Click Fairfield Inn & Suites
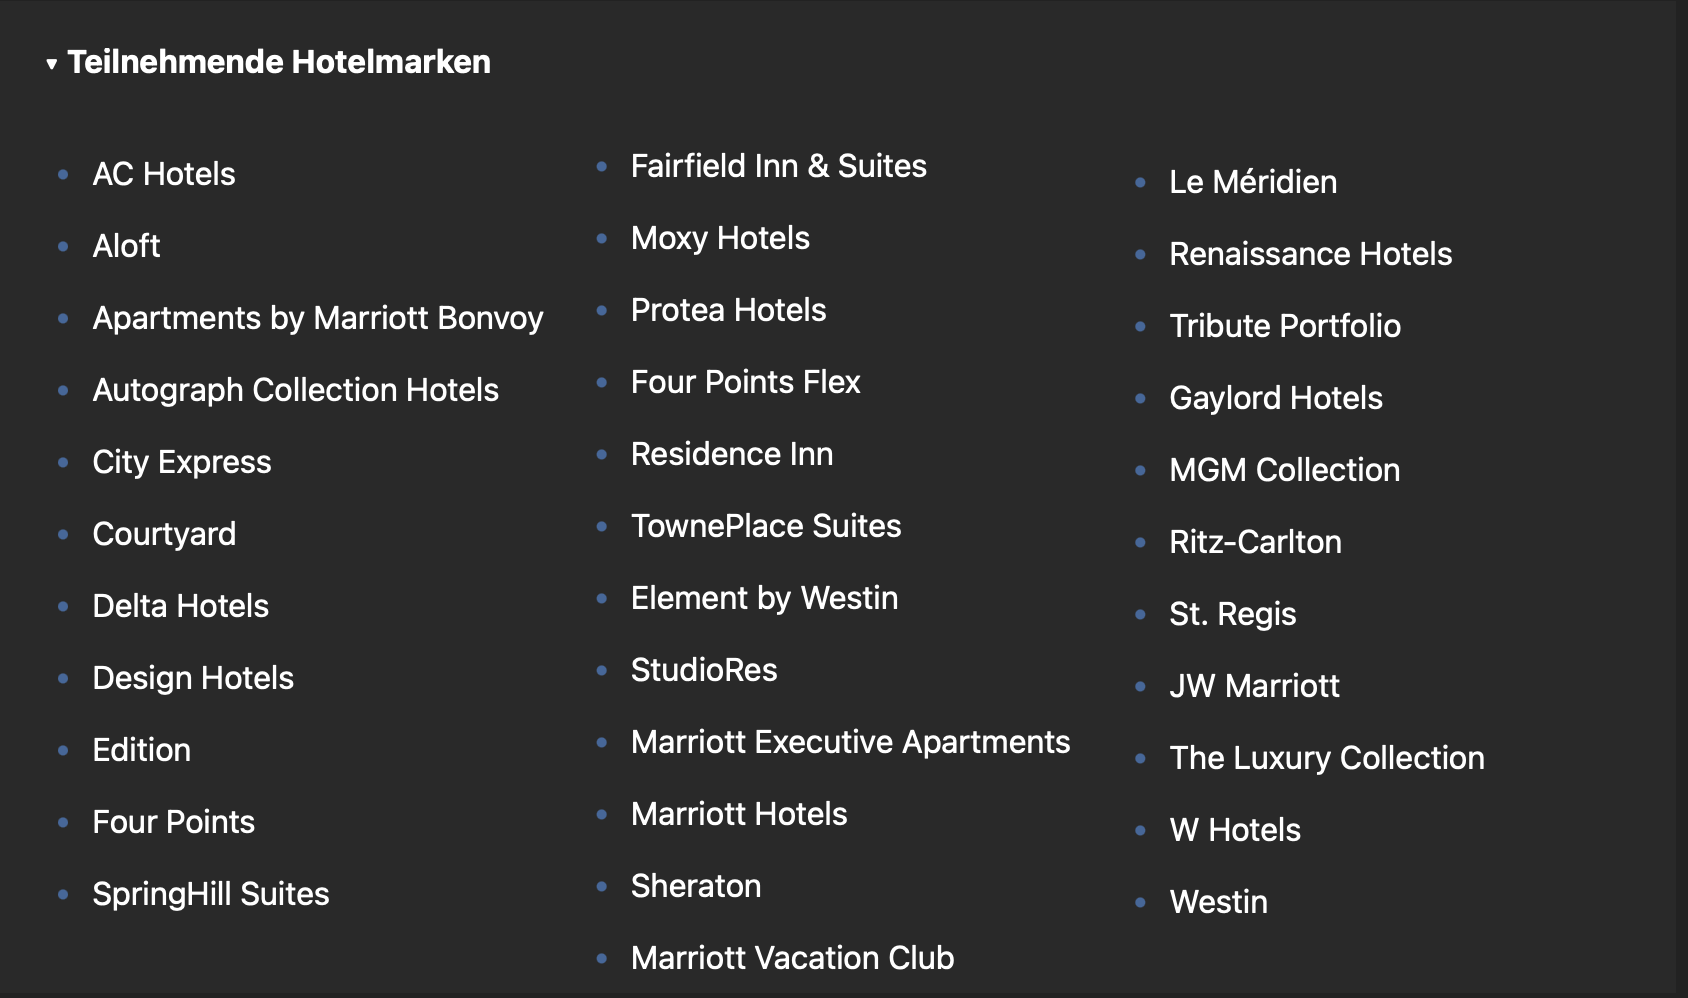The height and width of the screenshot is (998, 1688). pyautogui.click(x=778, y=166)
